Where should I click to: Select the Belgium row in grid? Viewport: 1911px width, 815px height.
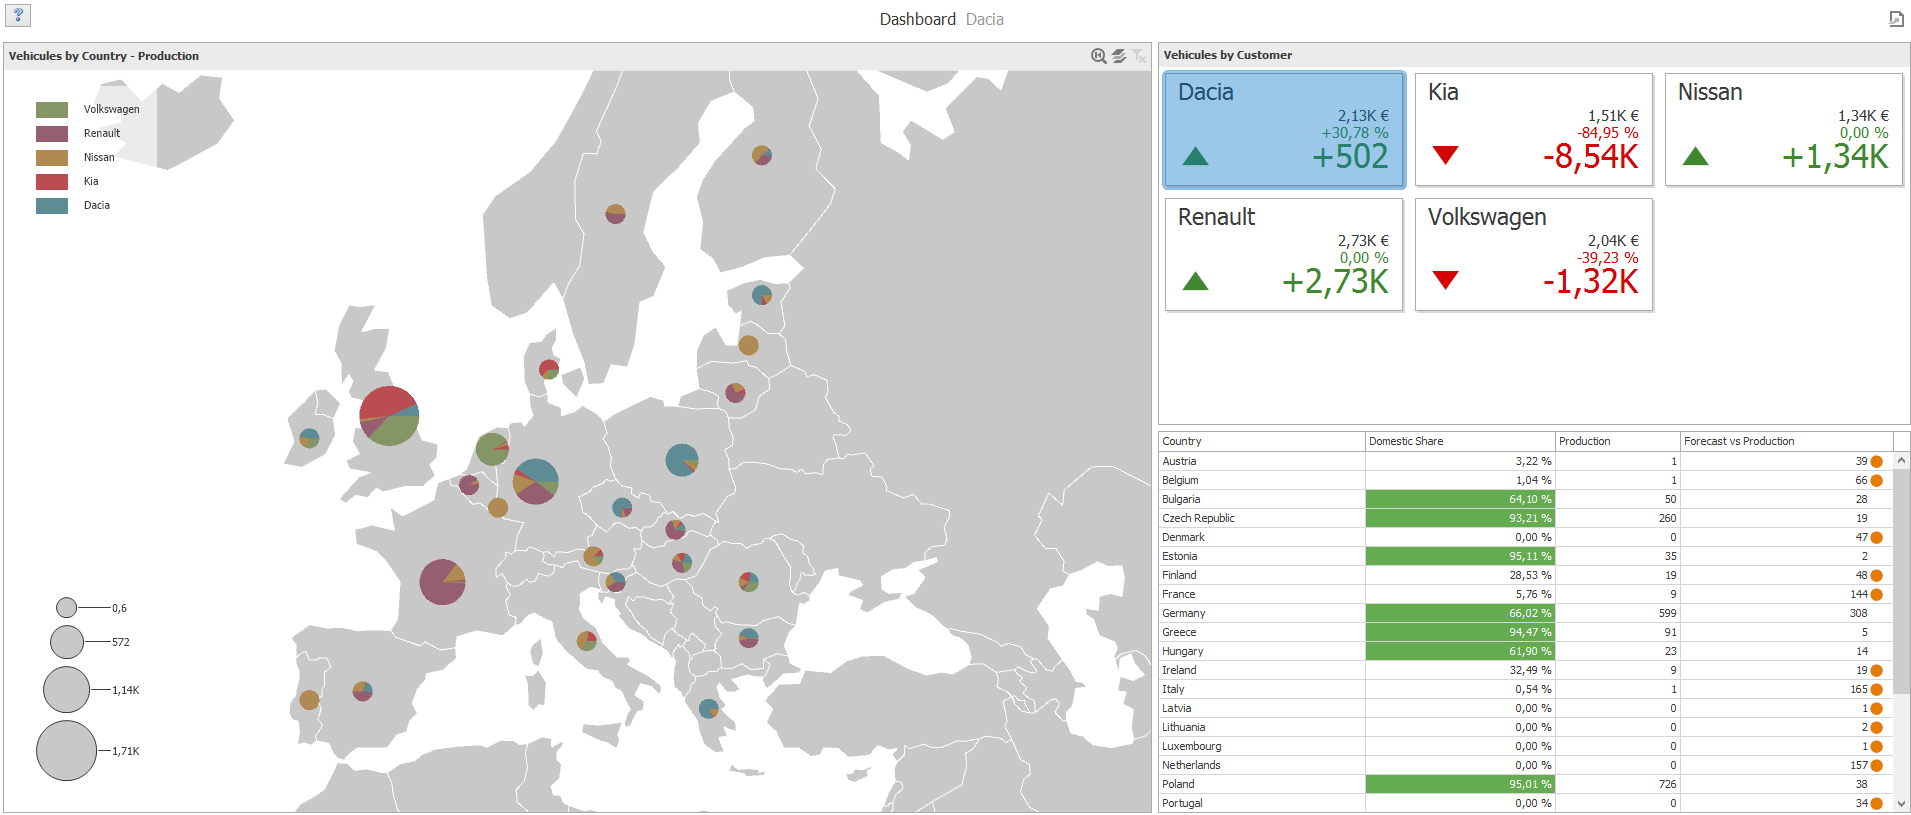click(1526, 480)
